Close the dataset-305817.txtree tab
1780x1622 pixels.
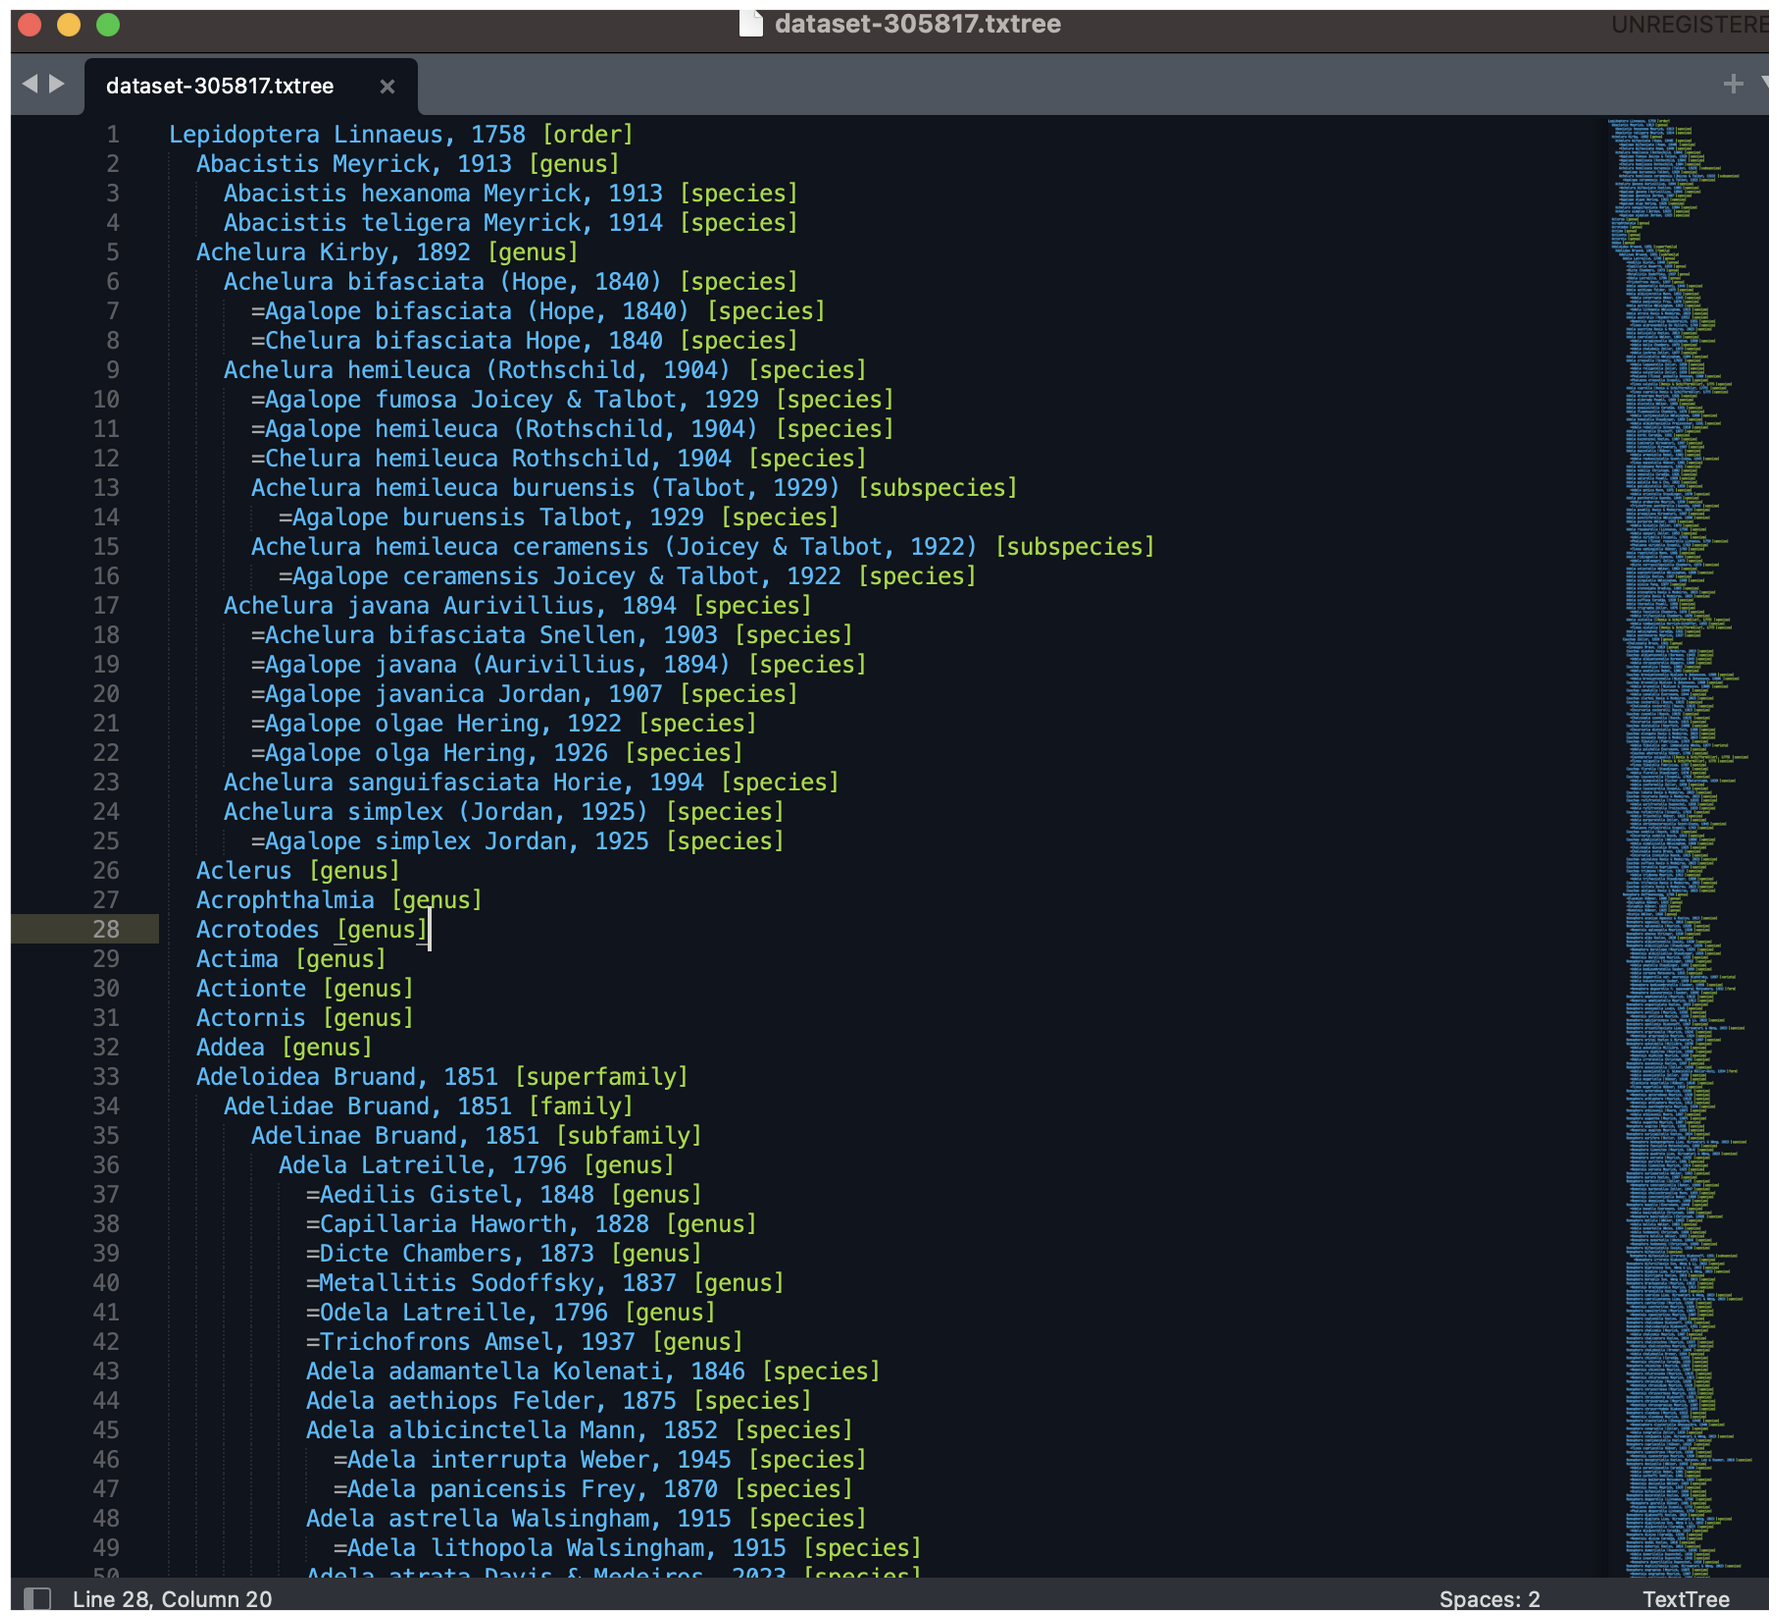tap(387, 87)
